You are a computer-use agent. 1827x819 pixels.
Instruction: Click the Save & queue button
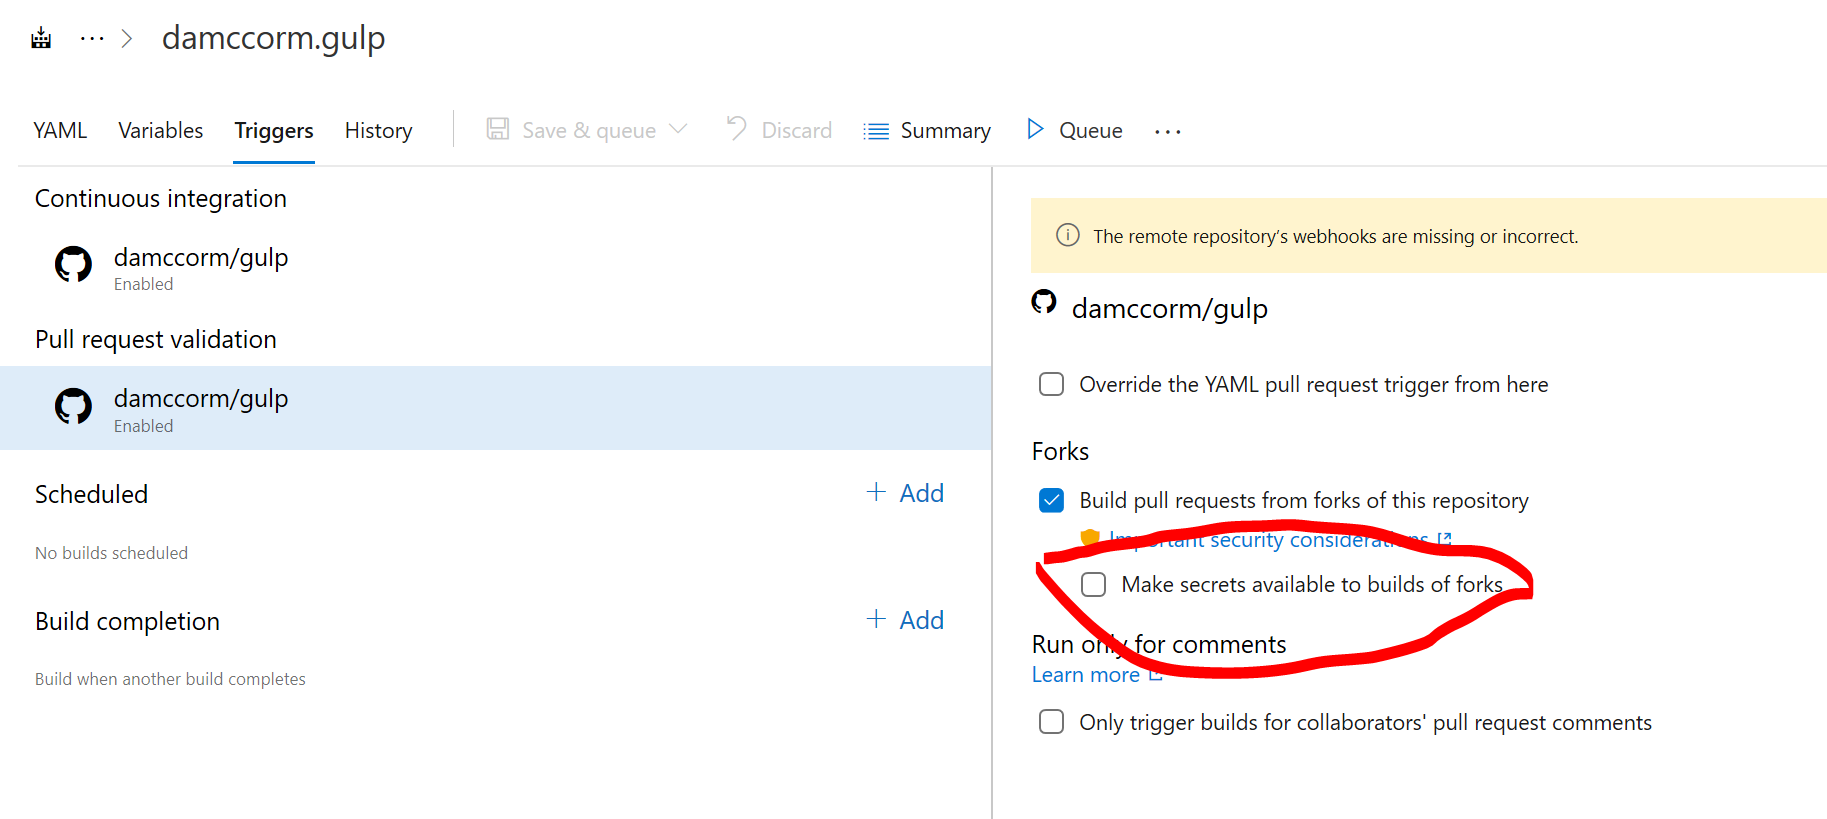click(x=587, y=130)
